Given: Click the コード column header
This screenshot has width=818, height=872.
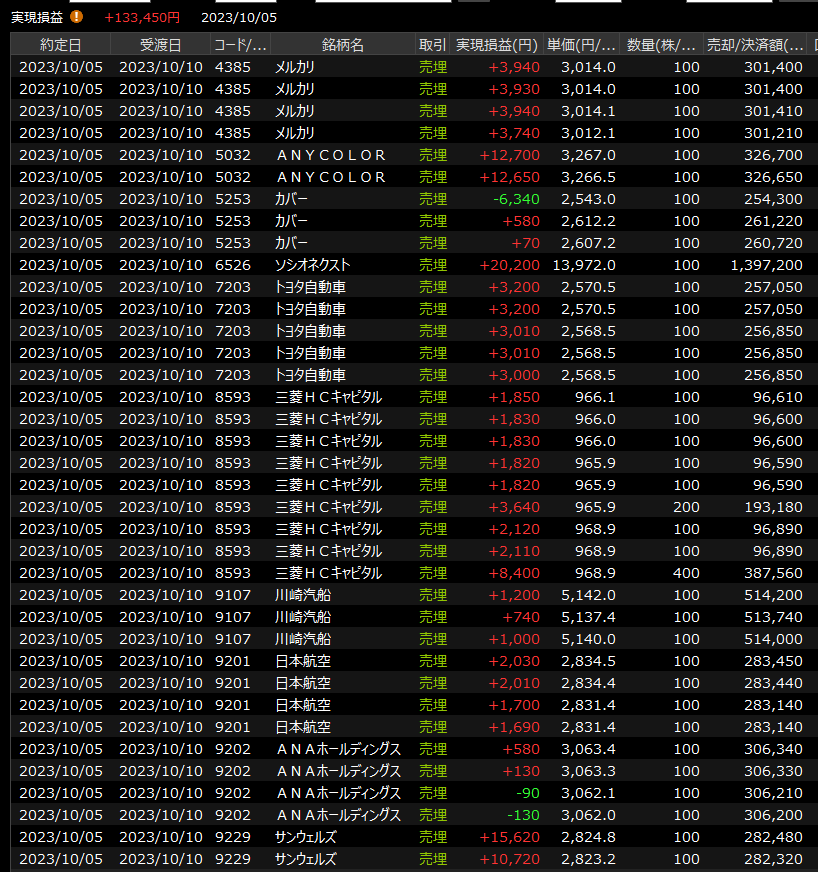Looking at the screenshot, I should 240,45.
